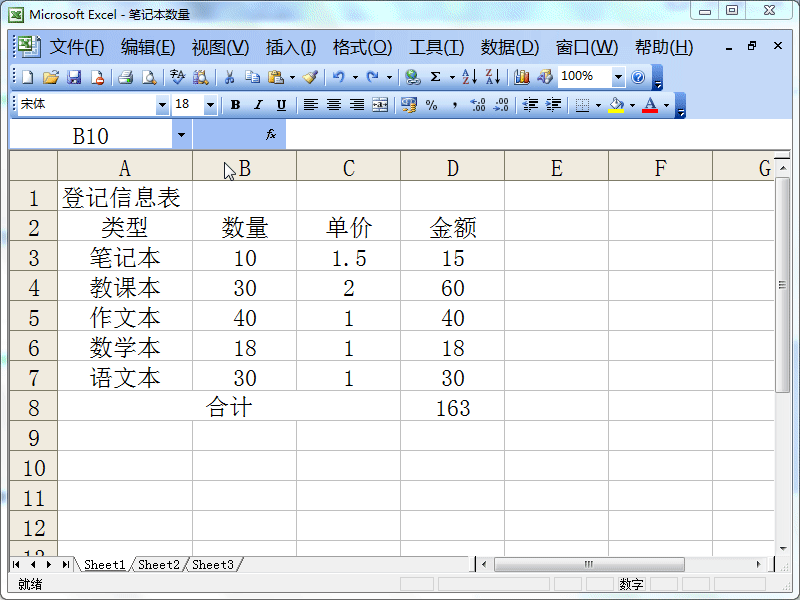Select cell D8 containing 163

pos(452,407)
